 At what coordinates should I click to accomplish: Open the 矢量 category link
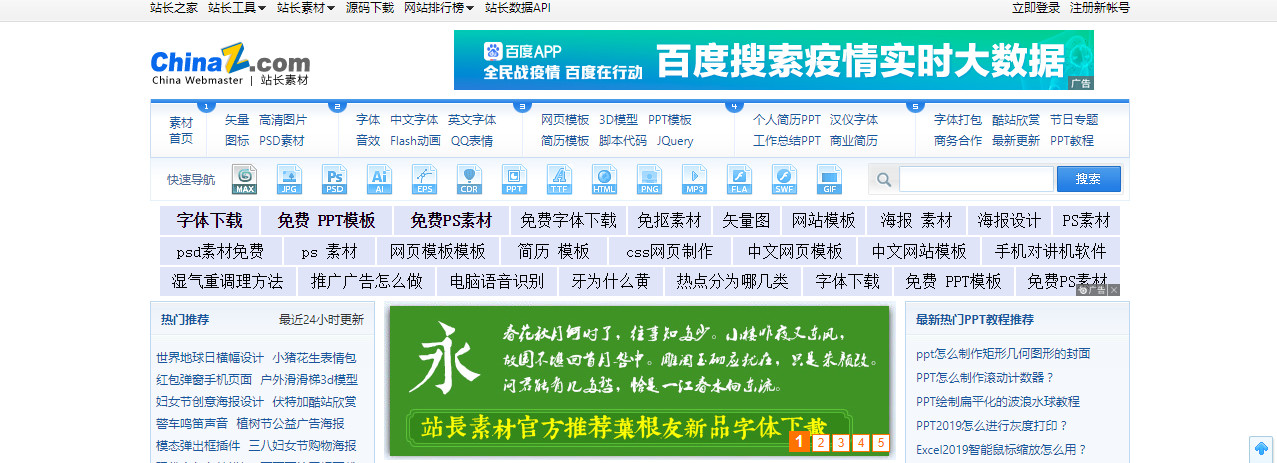click(237, 119)
